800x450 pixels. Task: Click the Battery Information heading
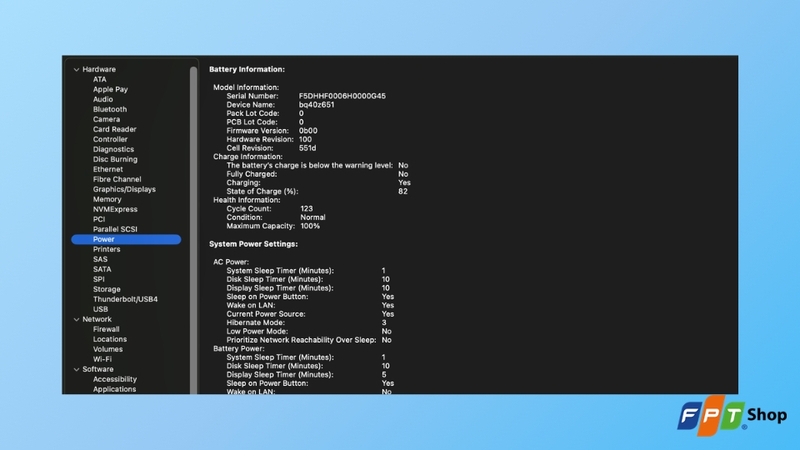point(247,69)
